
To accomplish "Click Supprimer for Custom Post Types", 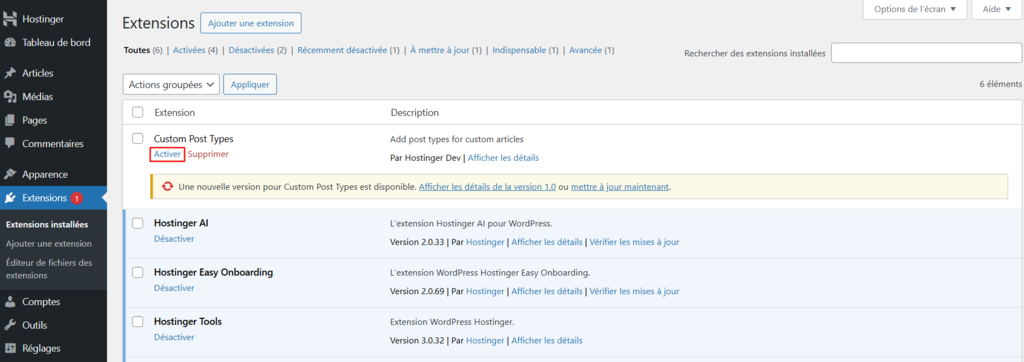I will [208, 154].
